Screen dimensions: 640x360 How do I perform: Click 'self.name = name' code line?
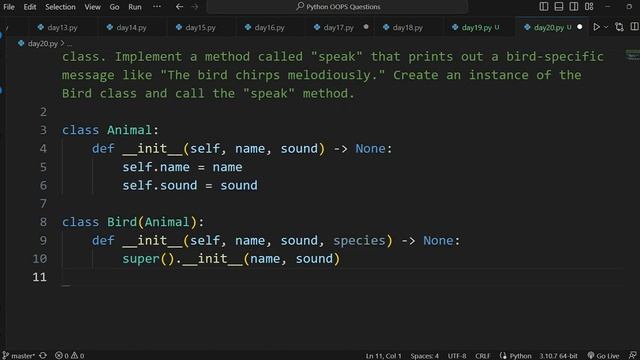[182, 167]
